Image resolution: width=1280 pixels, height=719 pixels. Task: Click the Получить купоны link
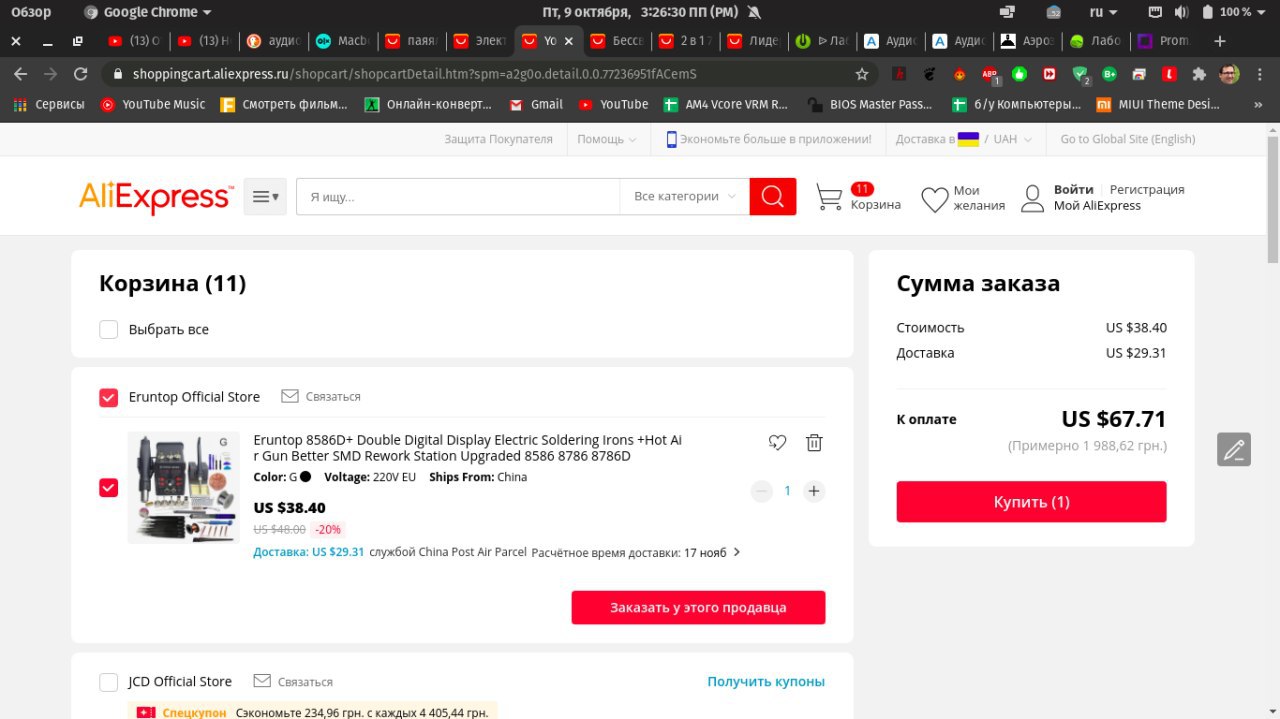coord(766,681)
